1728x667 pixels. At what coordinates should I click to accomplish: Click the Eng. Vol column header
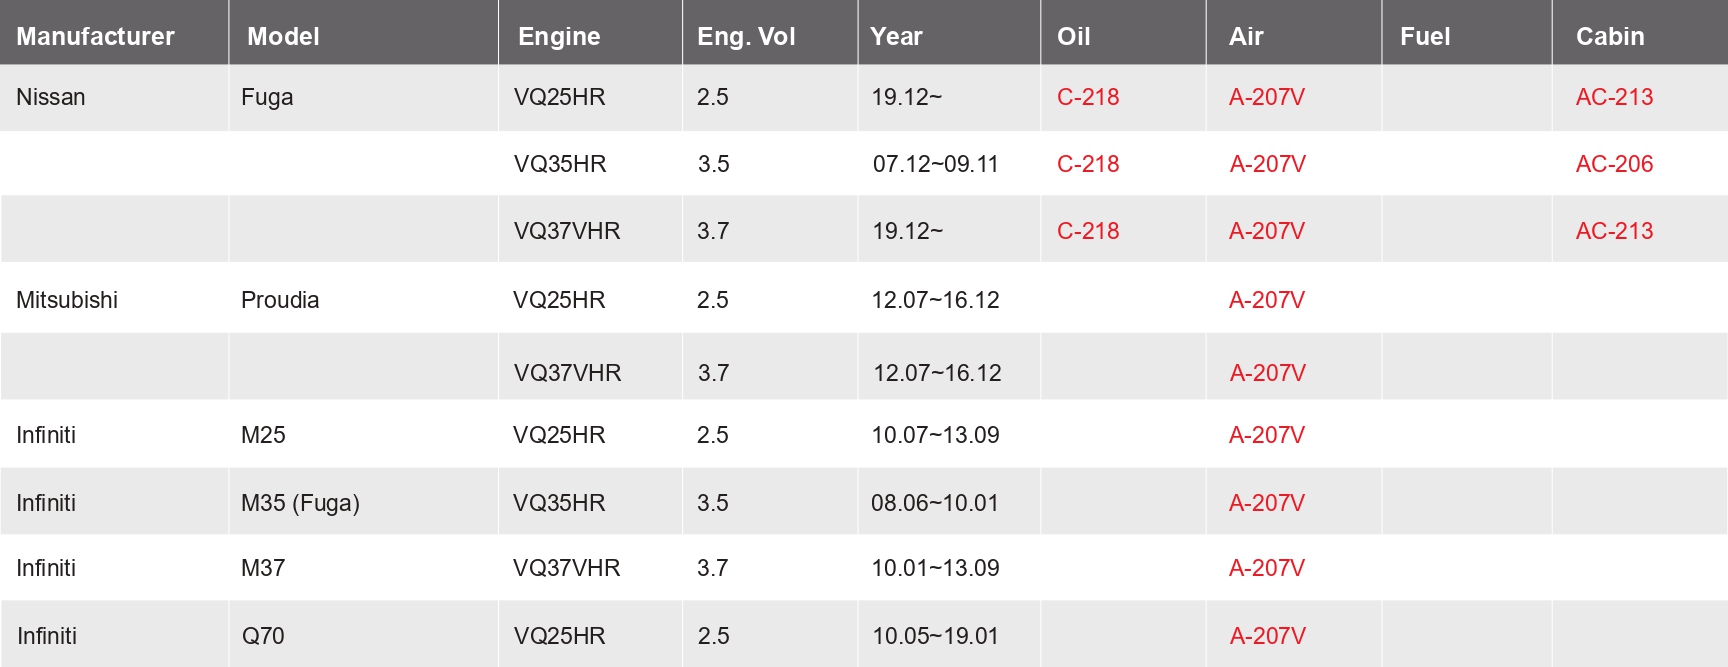click(x=746, y=37)
